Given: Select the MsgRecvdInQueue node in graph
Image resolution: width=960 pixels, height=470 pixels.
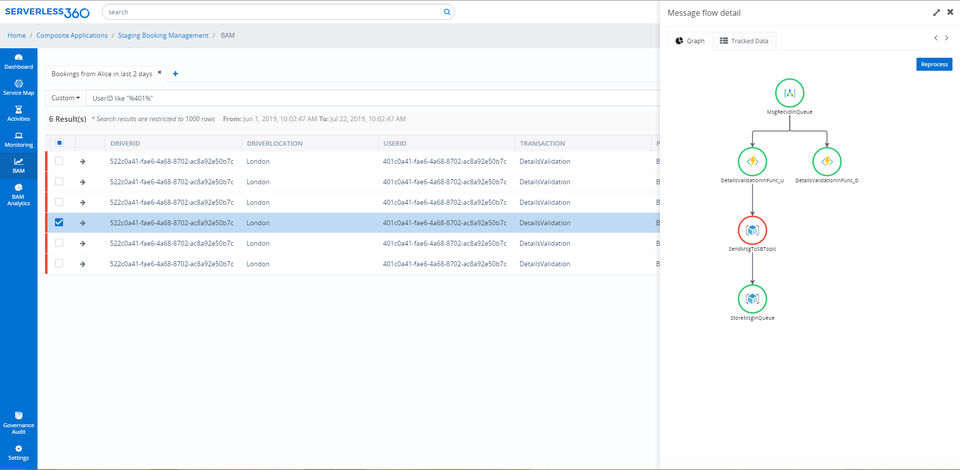Looking at the screenshot, I should (789, 94).
